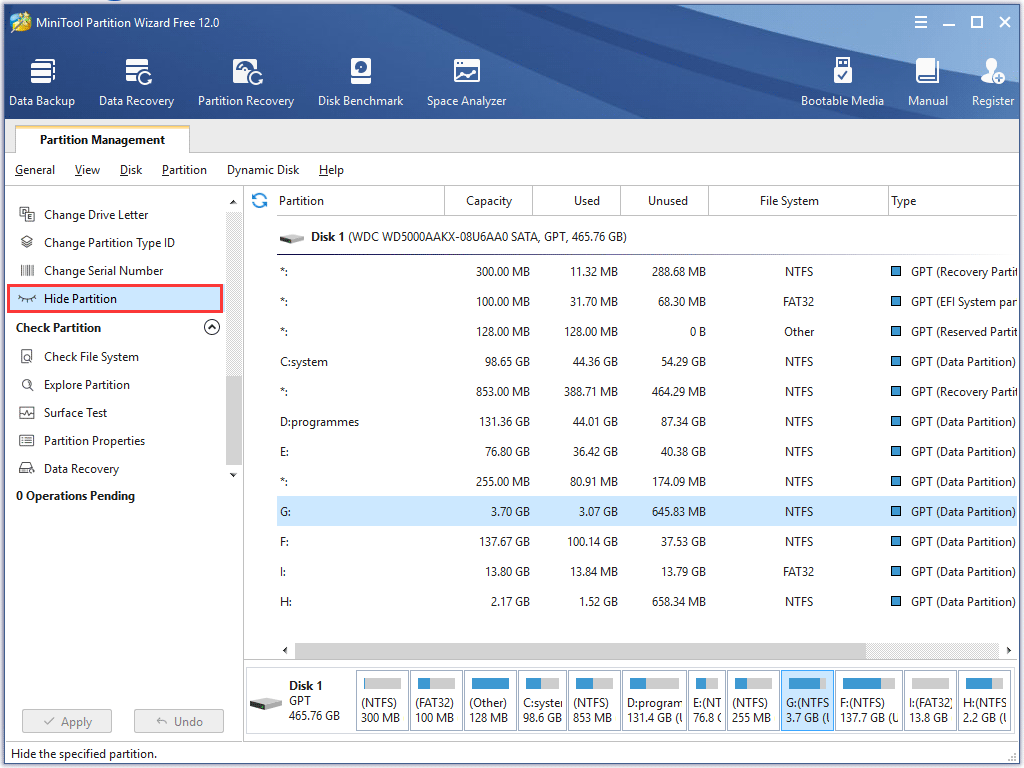Open Space Analyzer
1024x768 pixels.
tap(466, 82)
